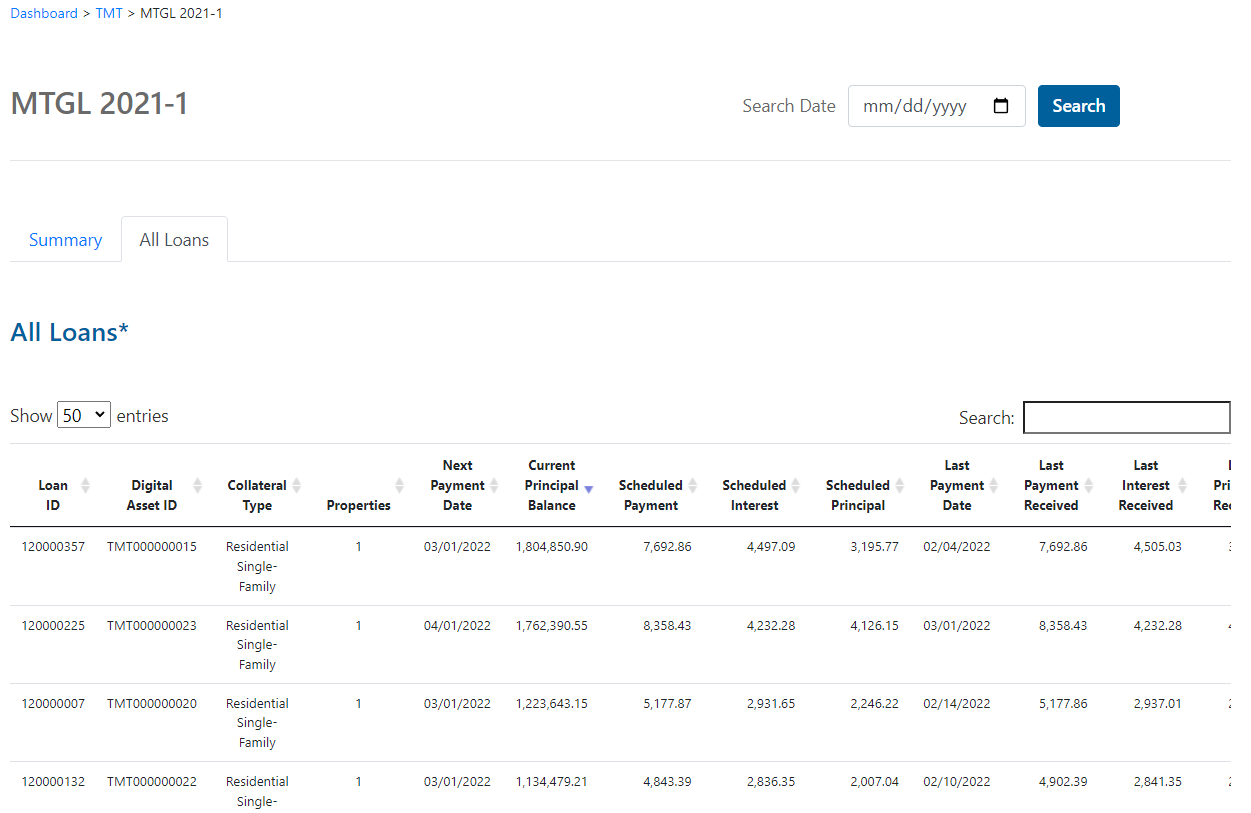The image size is (1251, 813).
Task: Sort table by Digital Asset ID arrows
Action: click(197, 486)
